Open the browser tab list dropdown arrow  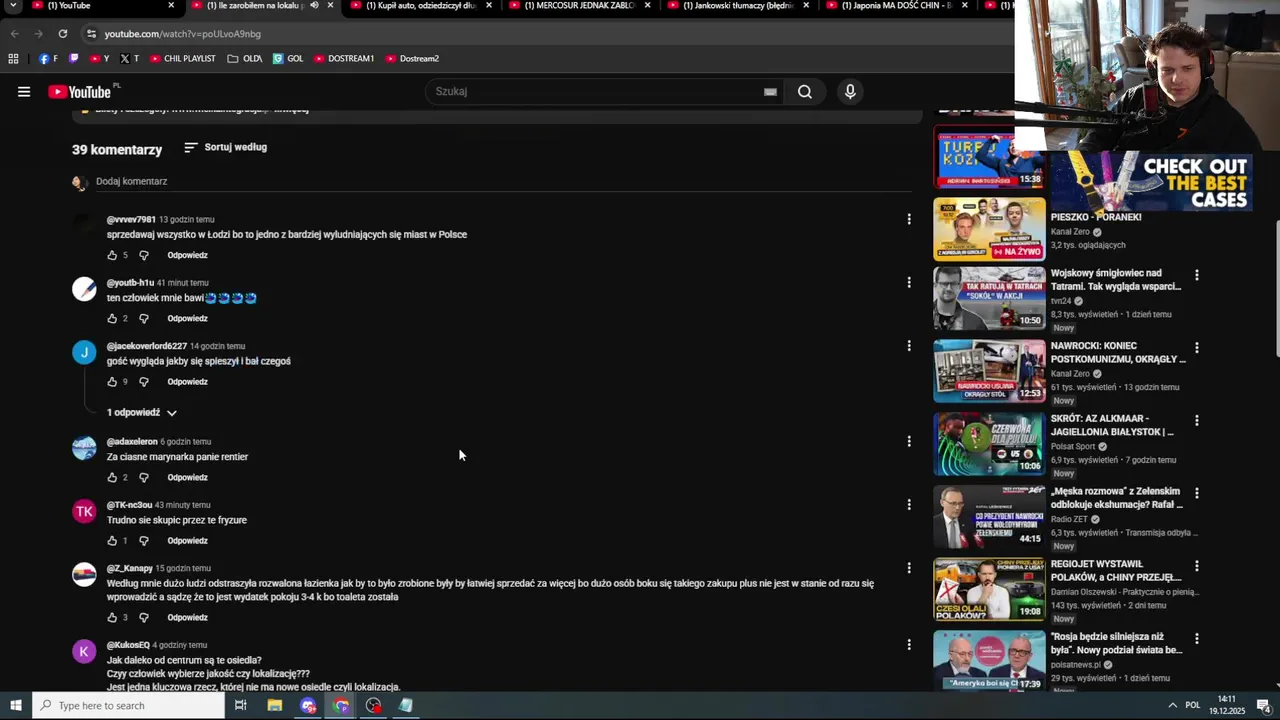click(x=13, y=6)
